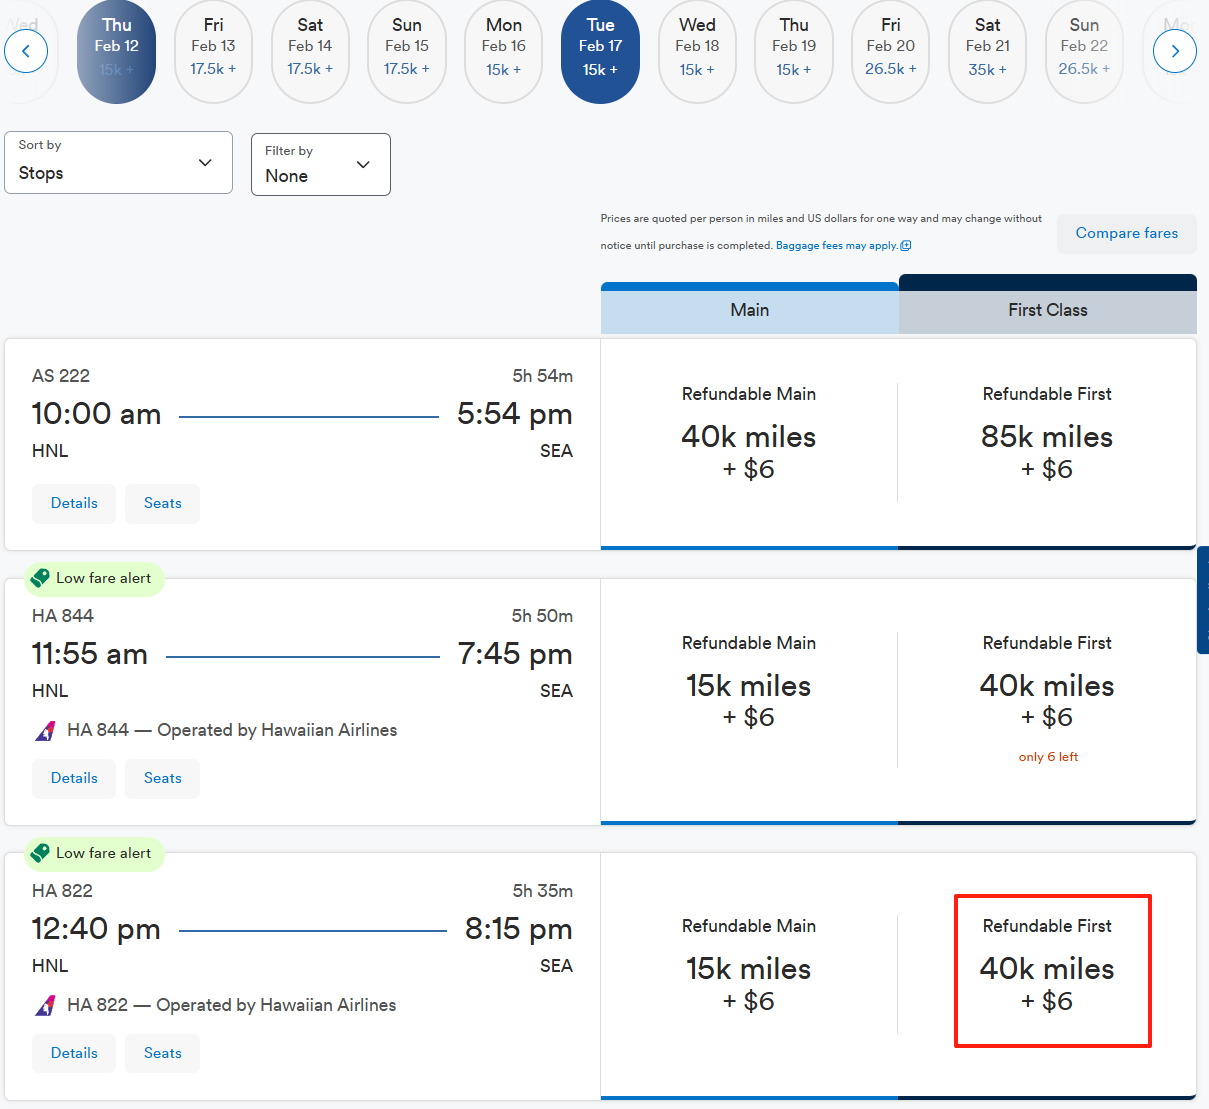Choose HA 822 Refundable First 40k miles
Image resolution: width=1209 pixels, height=1109 pixels.
[x=1047, y=975]
